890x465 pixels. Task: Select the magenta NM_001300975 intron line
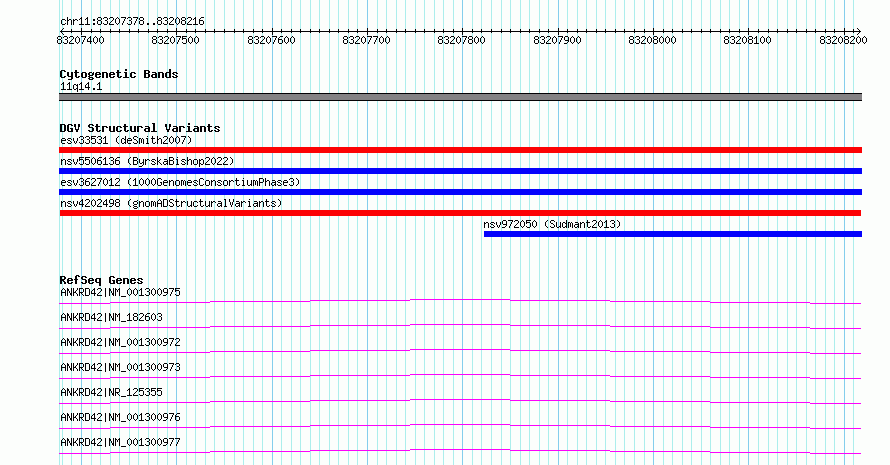[x=460, y=300]
